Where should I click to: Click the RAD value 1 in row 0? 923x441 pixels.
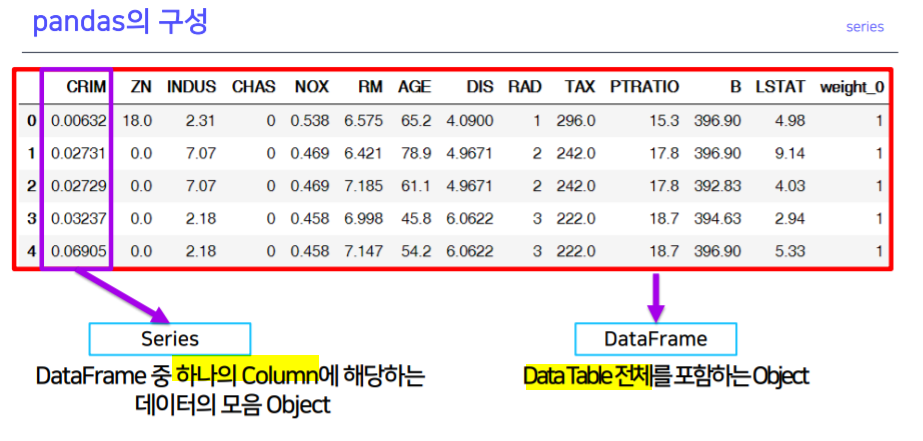click(536, 121)
